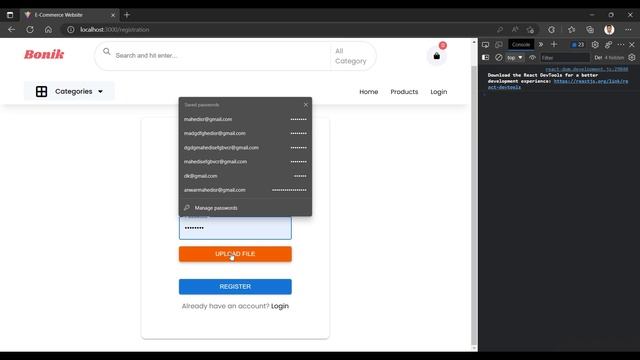
Task: Open the tab actions menu icon
Action: tap(10, 15)
